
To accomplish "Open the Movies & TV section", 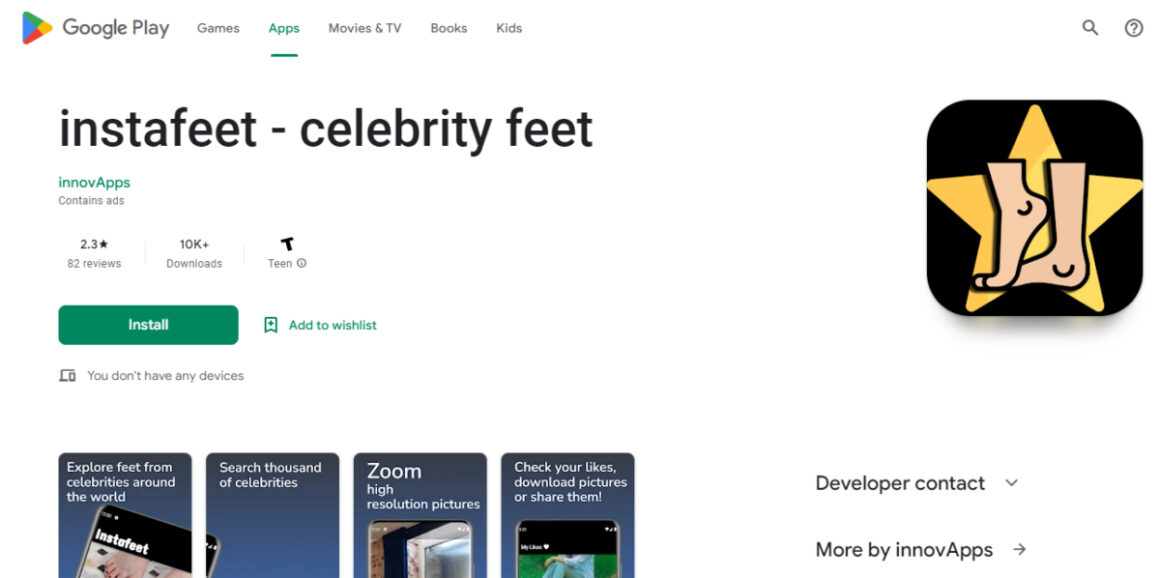I will pyautogui.click(x=364, y=28).
